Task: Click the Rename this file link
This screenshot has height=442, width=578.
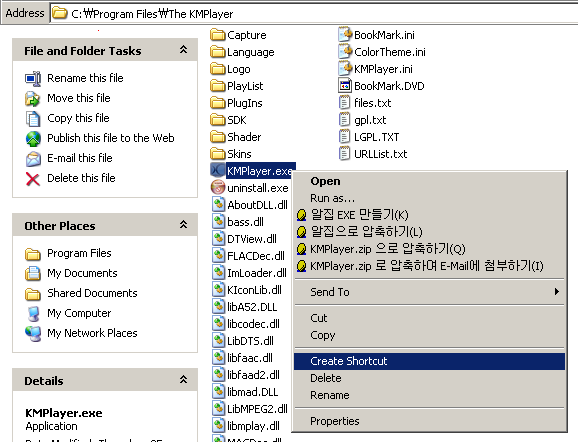Action: coord(85,78)
